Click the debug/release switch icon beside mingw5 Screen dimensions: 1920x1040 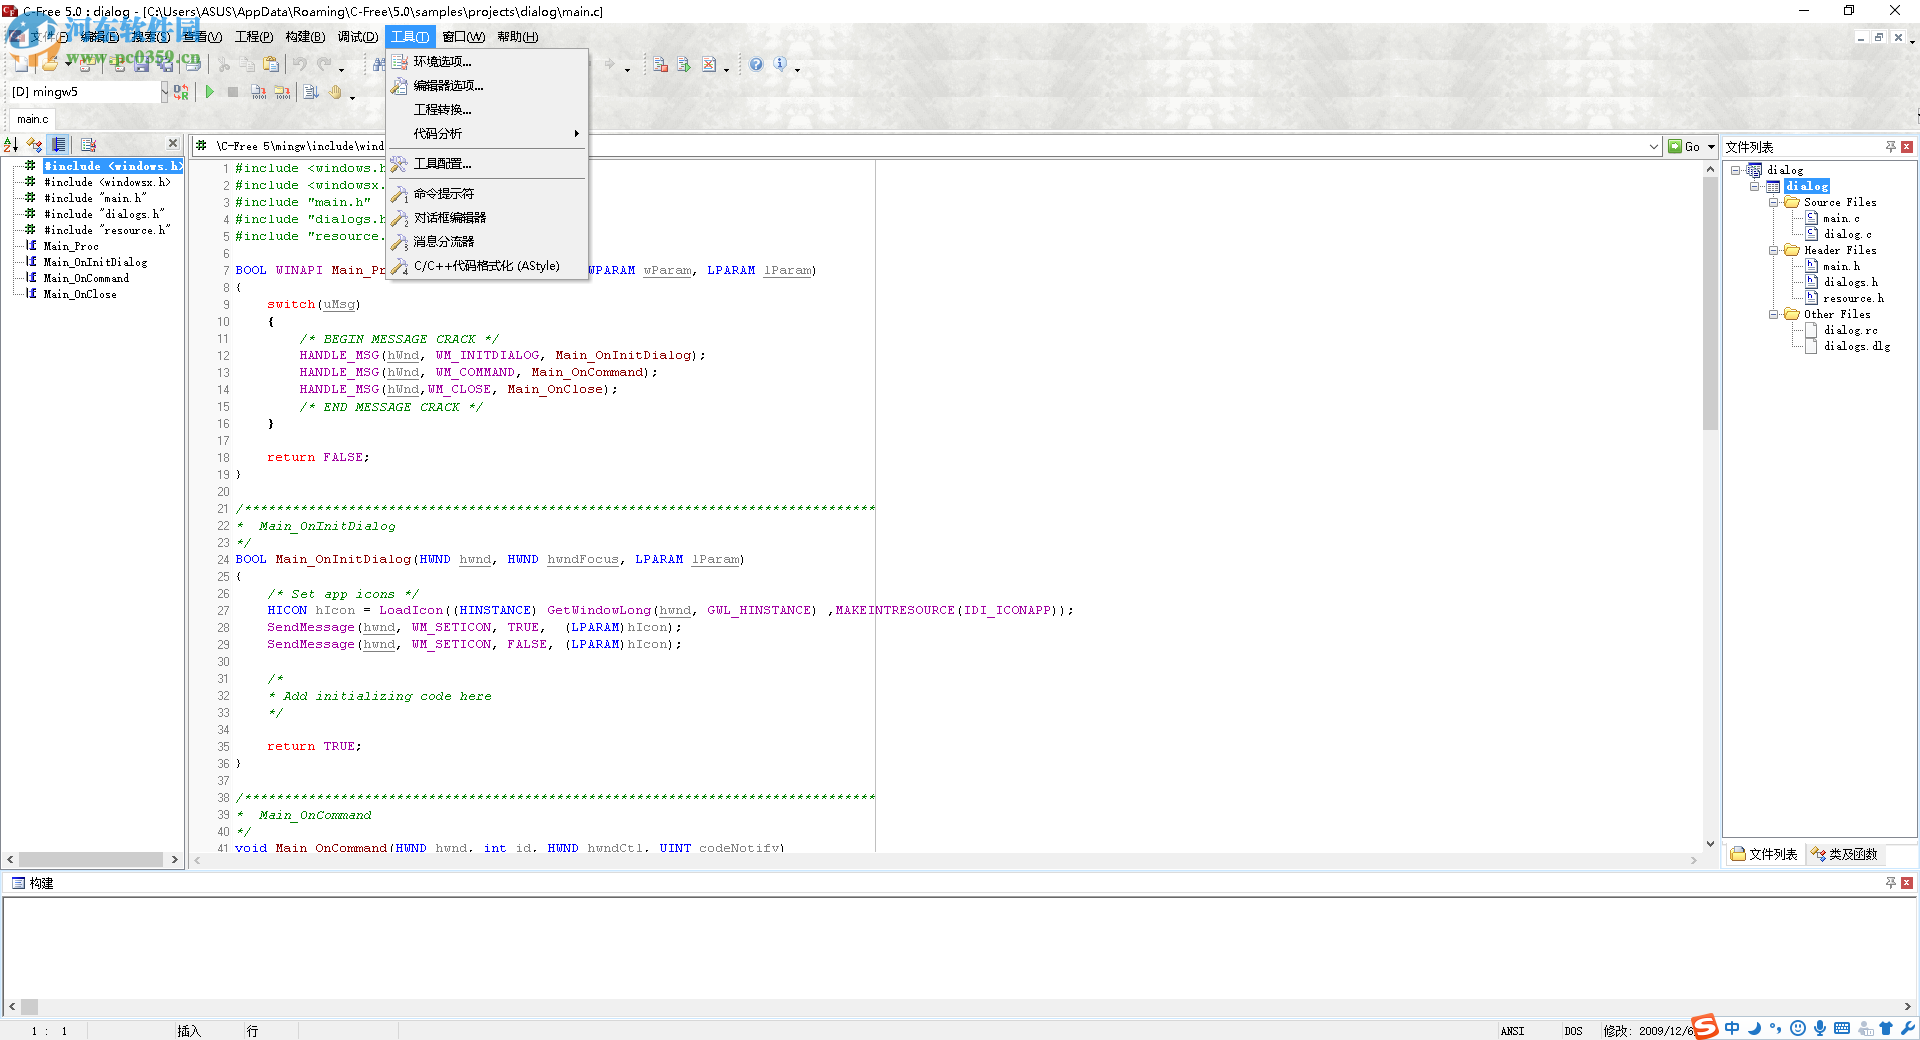[181, 92]
